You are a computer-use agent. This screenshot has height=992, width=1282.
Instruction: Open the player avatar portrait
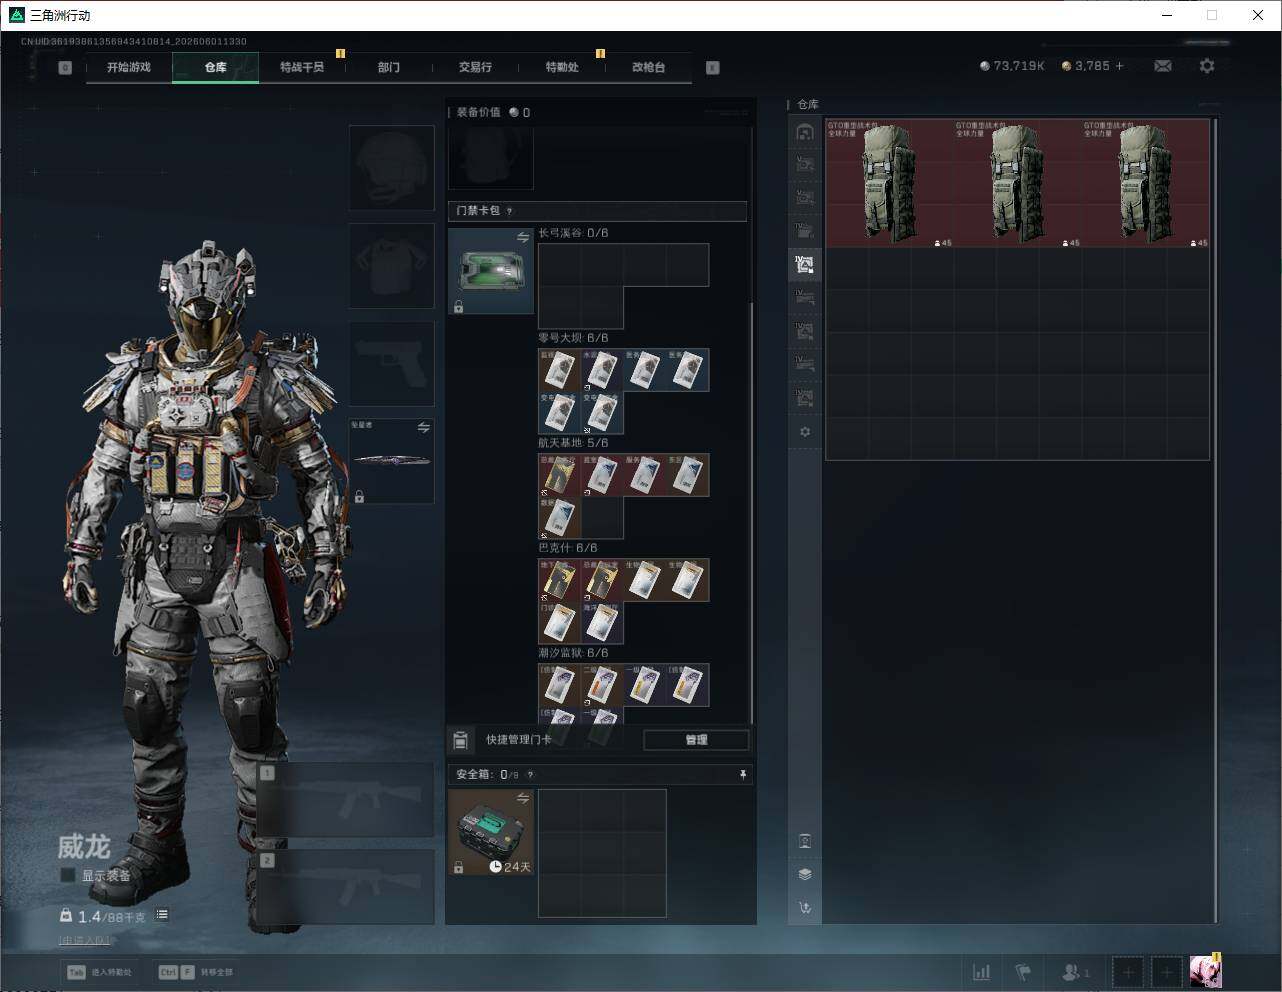pos(1205,971)
